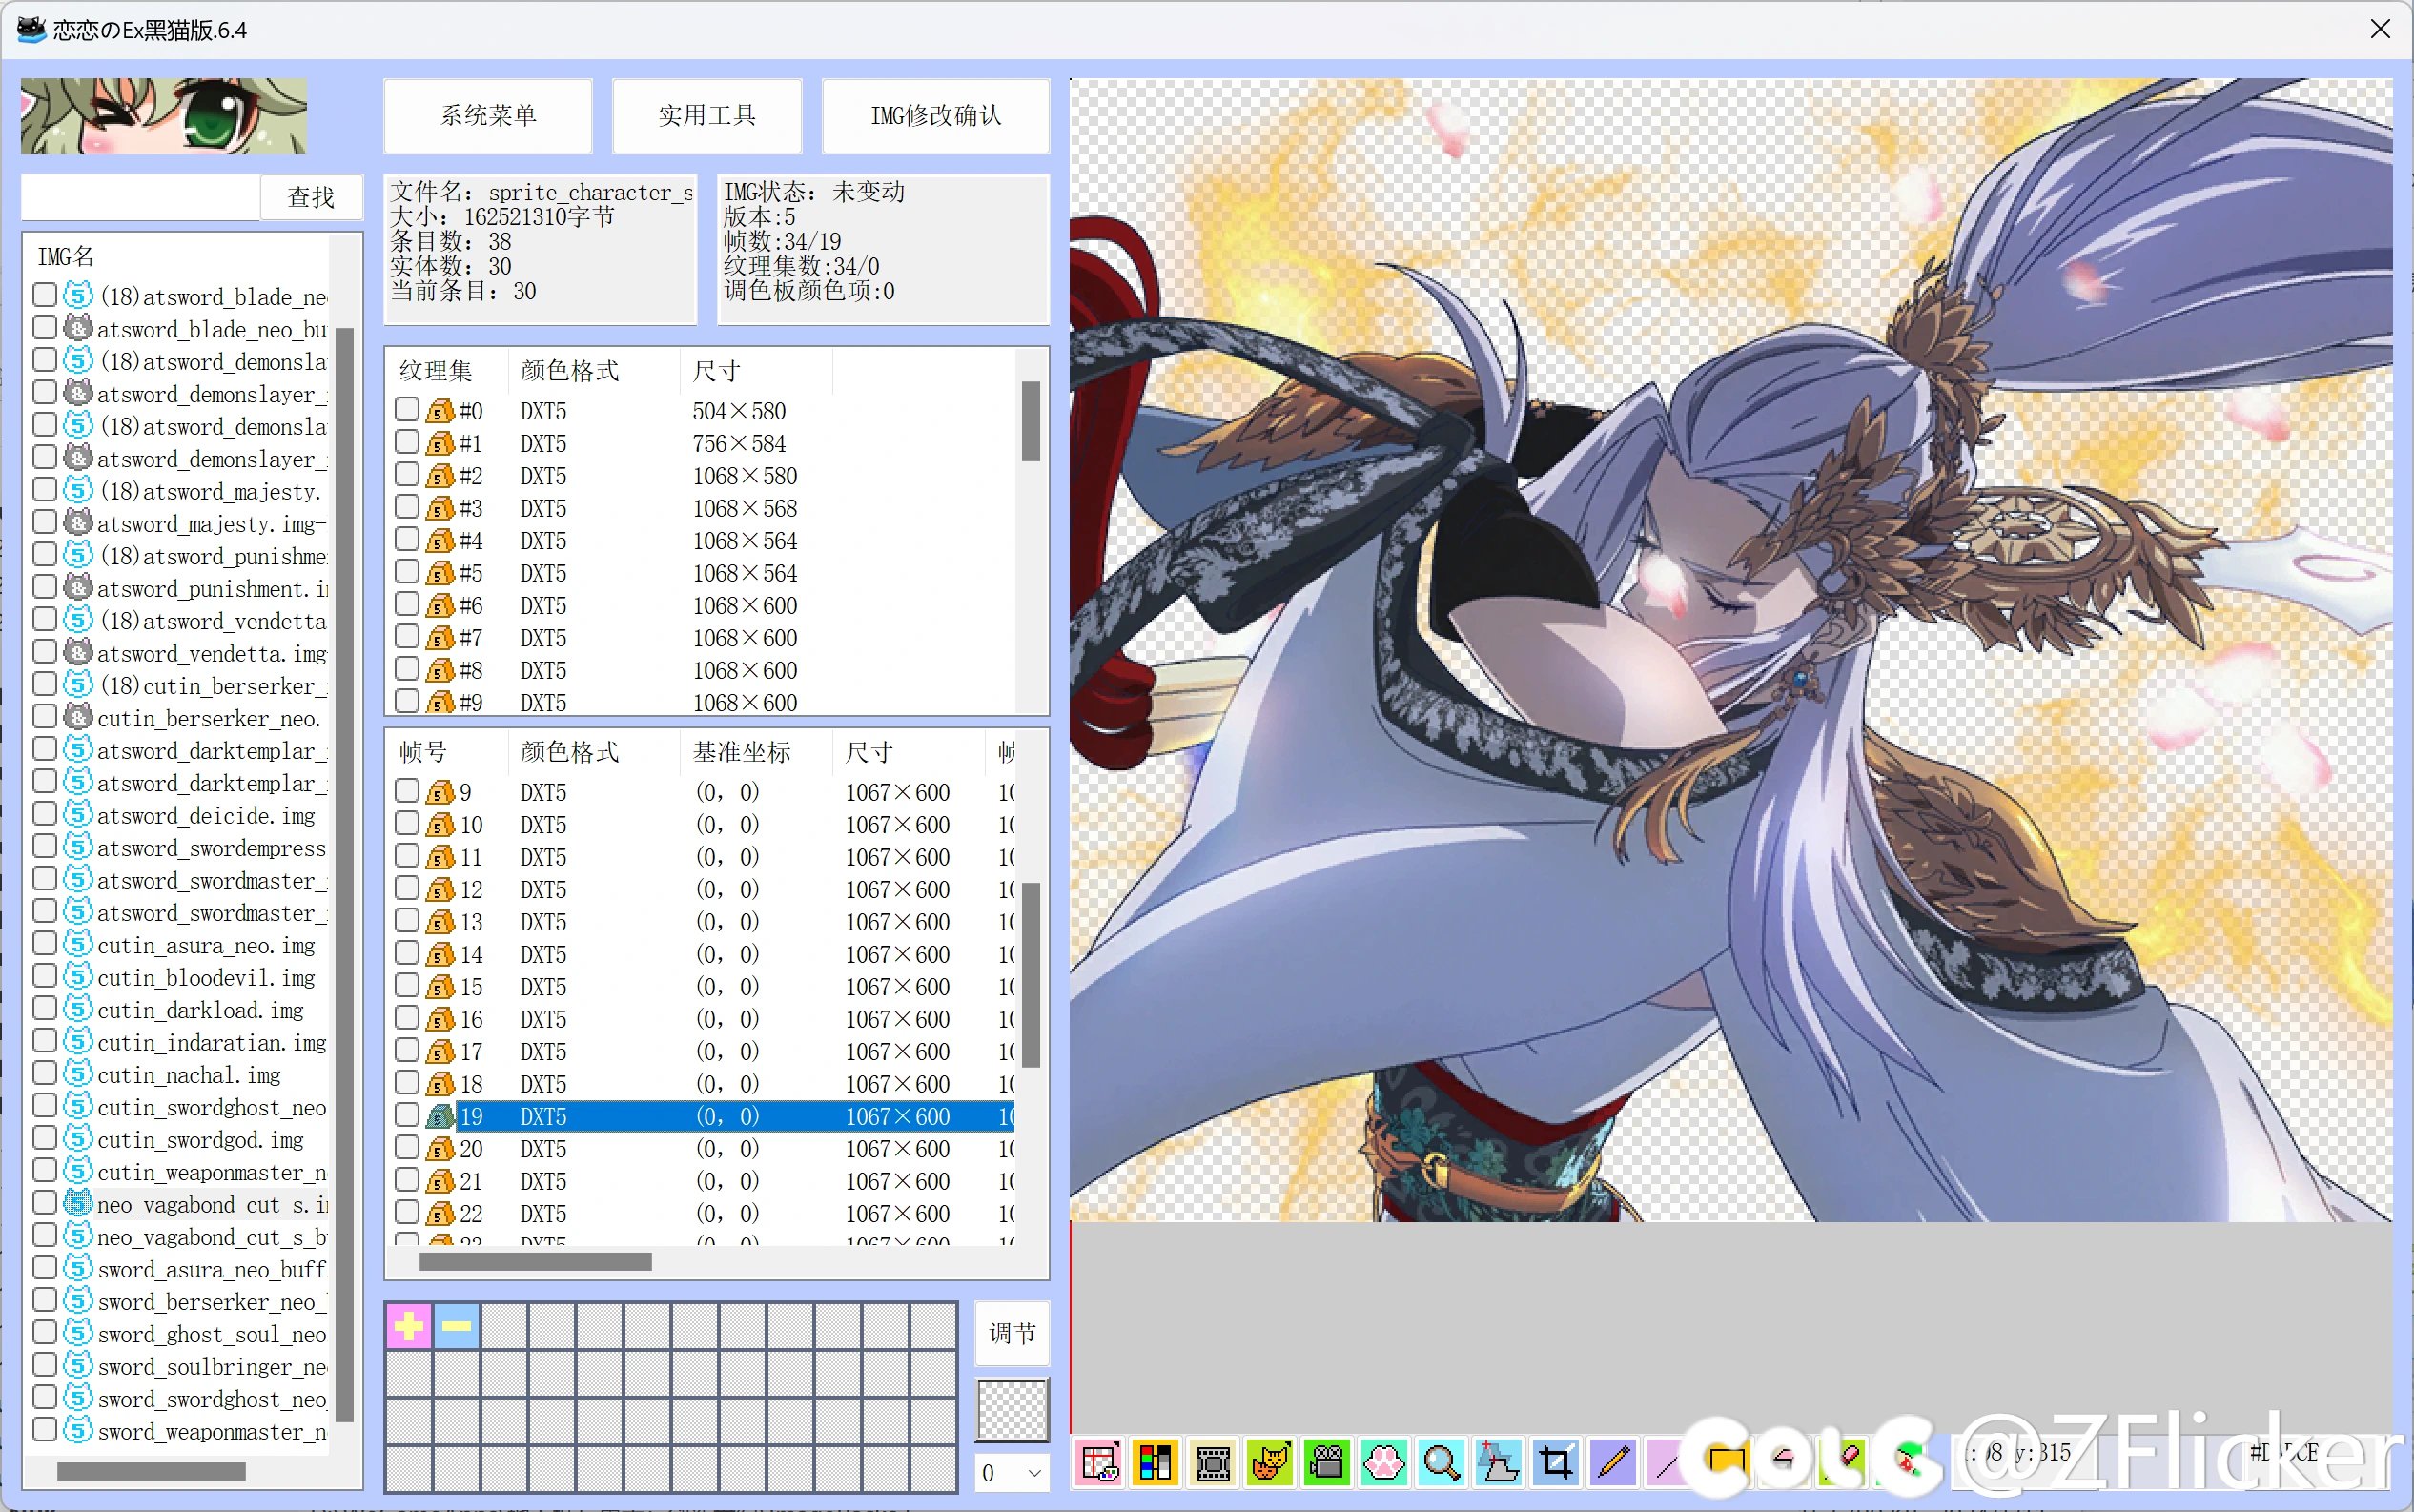
Task: Select cutin_darkload.img in the list
Action: (200, 1010)
